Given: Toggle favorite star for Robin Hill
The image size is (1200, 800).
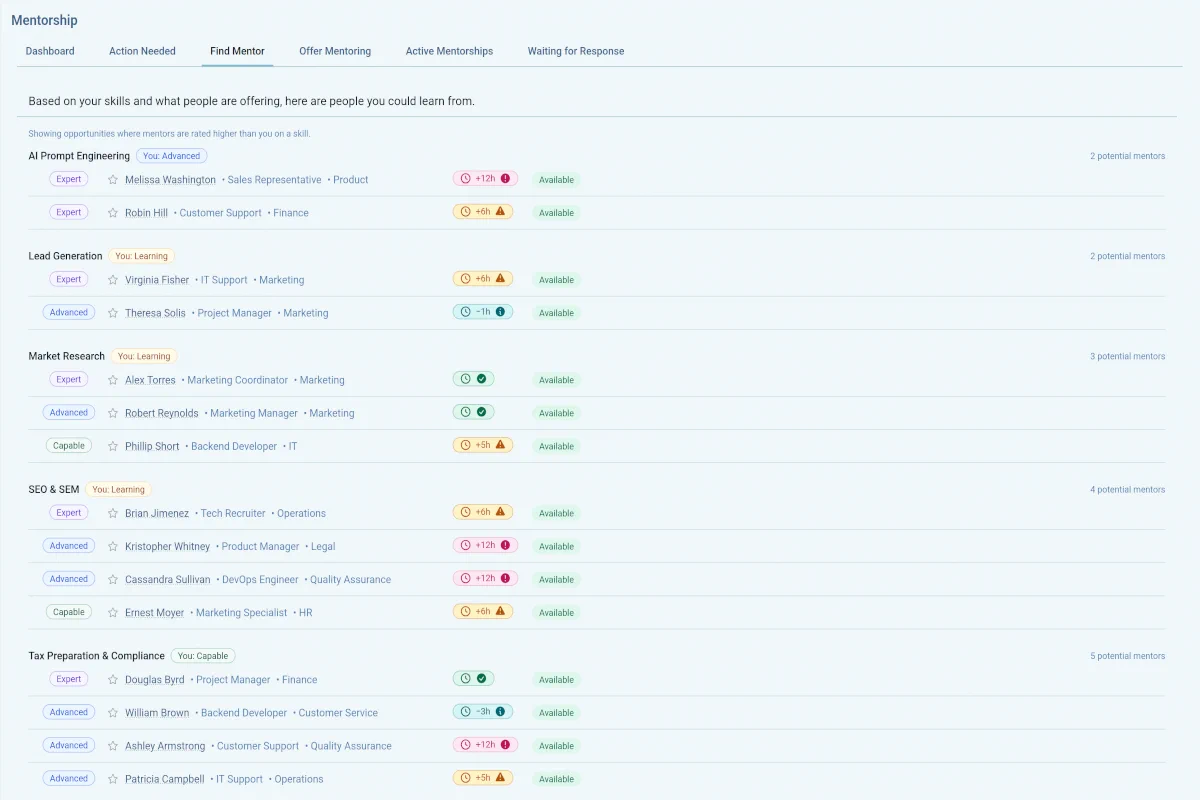Looking at the screenshot, I should [113, 213].
